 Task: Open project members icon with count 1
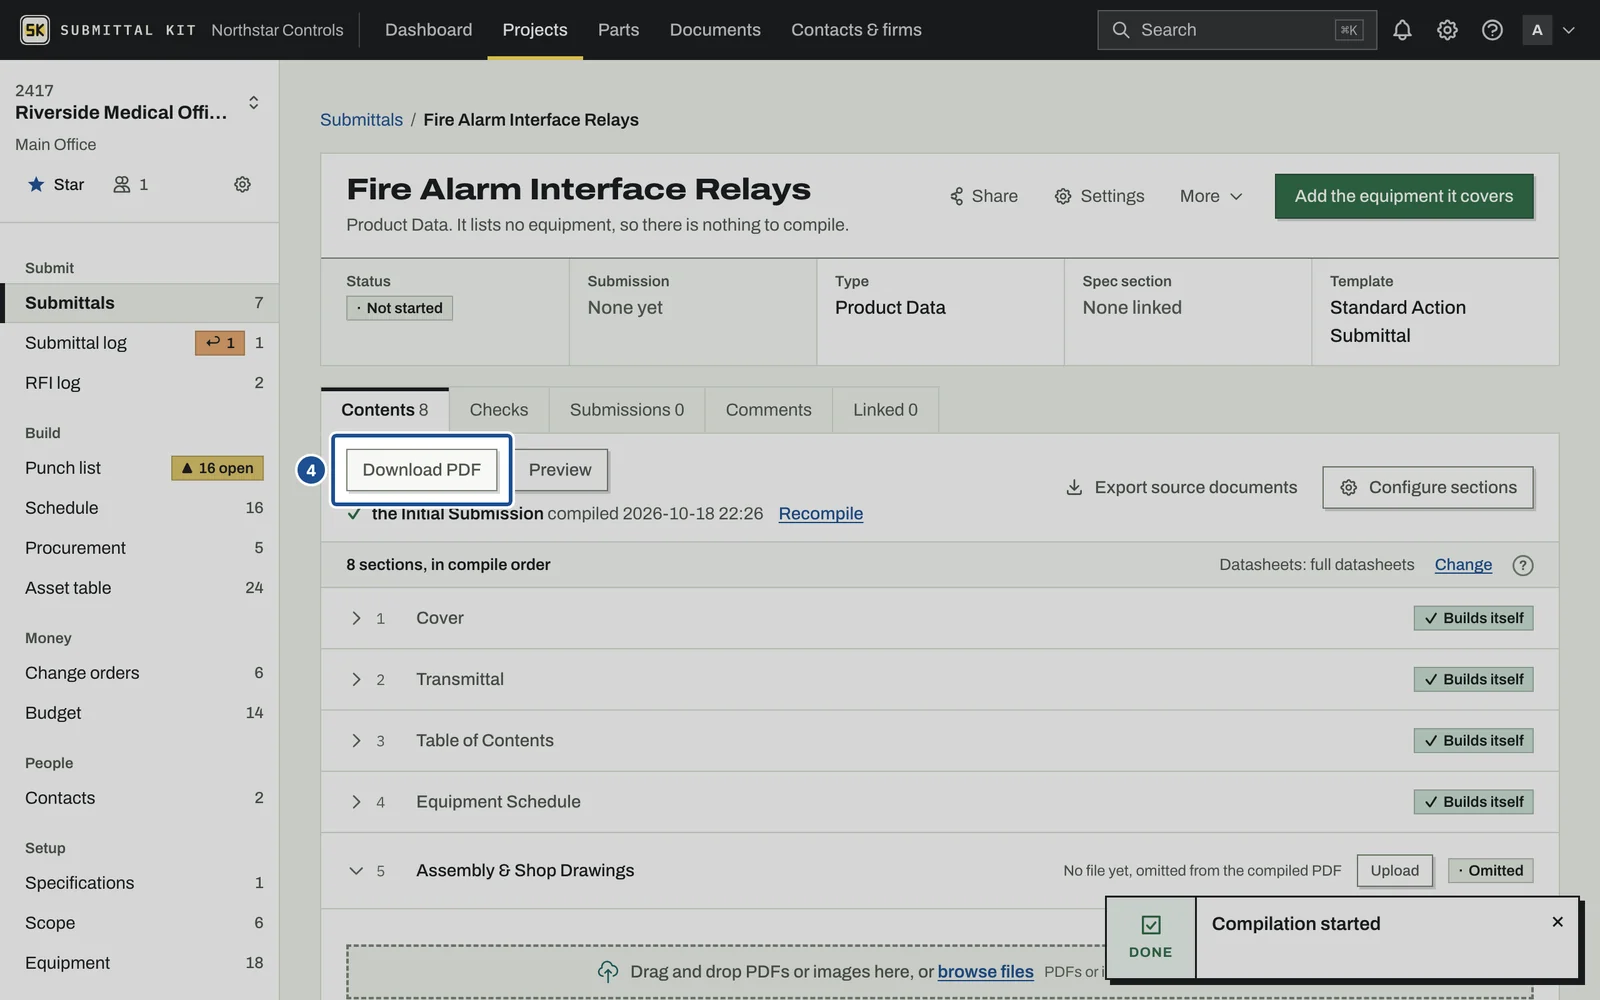pos(130,184)
